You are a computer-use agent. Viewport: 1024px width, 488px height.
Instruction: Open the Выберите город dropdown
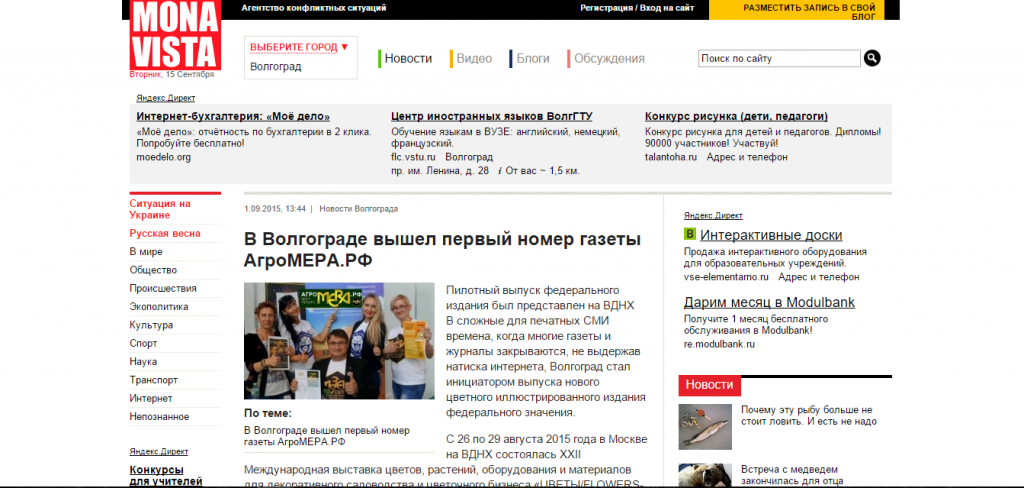(300, 47)
